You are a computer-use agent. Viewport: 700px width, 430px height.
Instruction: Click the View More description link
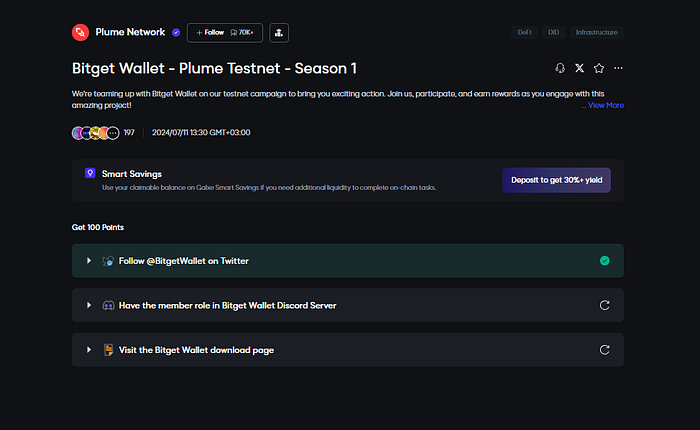[605, 105]
